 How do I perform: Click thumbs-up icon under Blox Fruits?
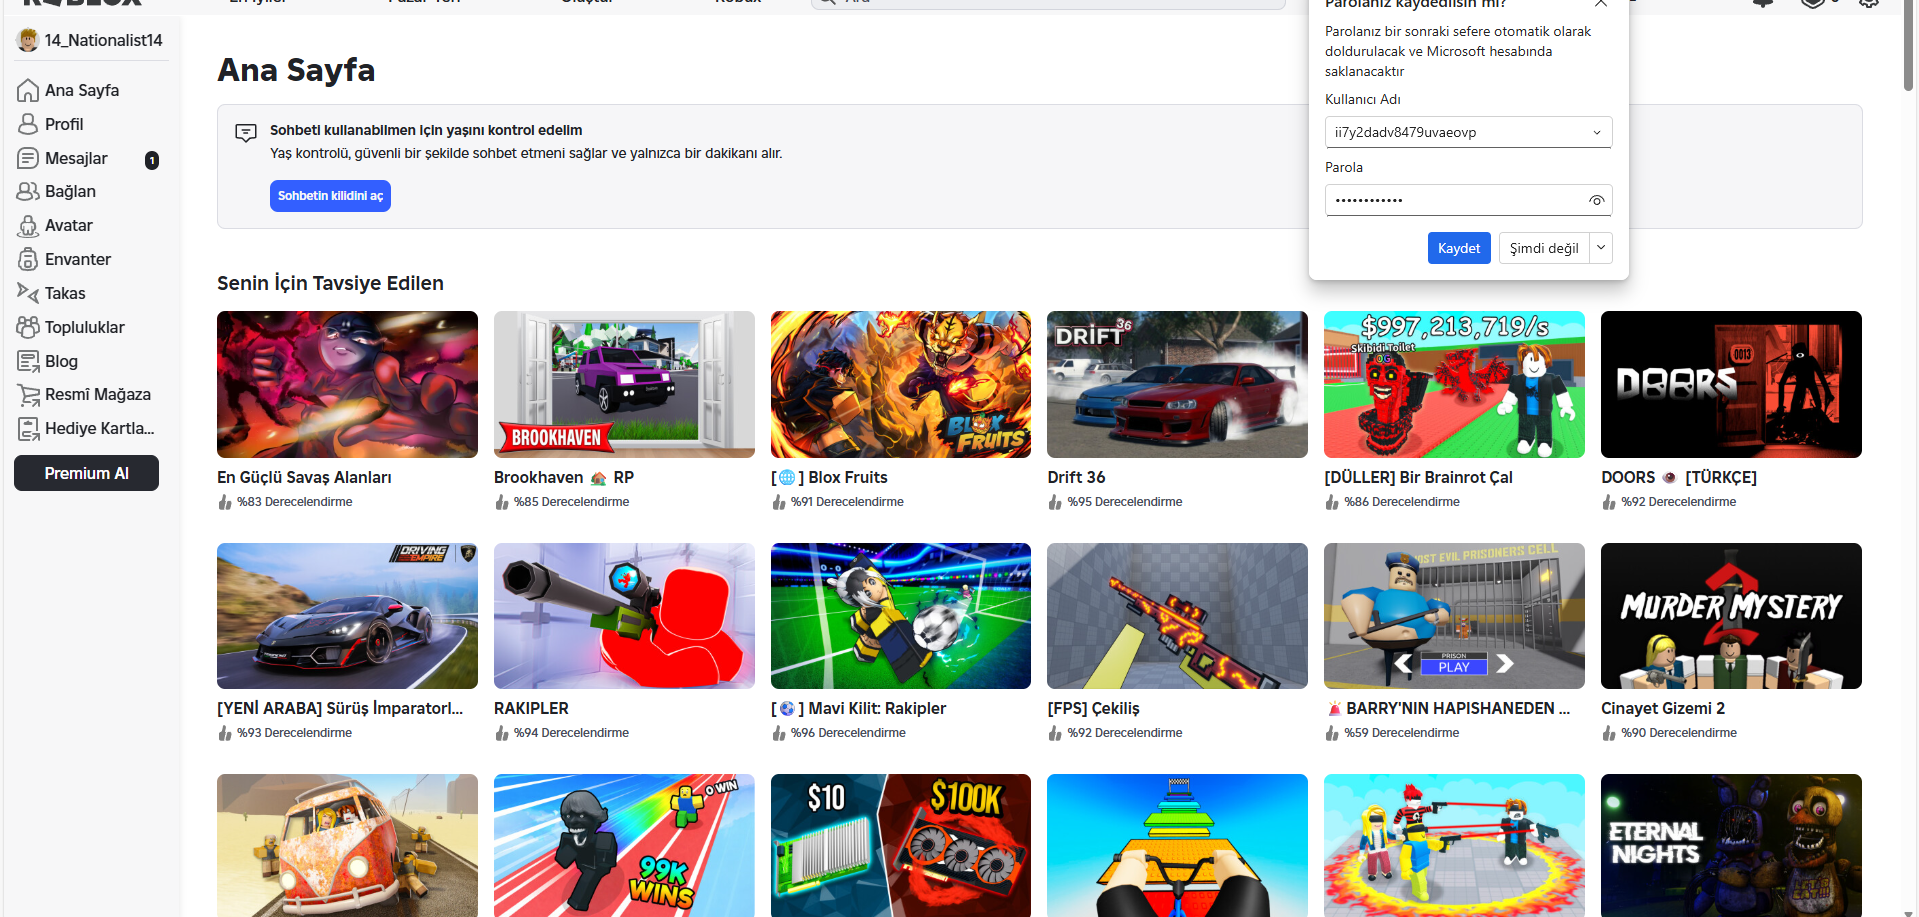point(779,502)
